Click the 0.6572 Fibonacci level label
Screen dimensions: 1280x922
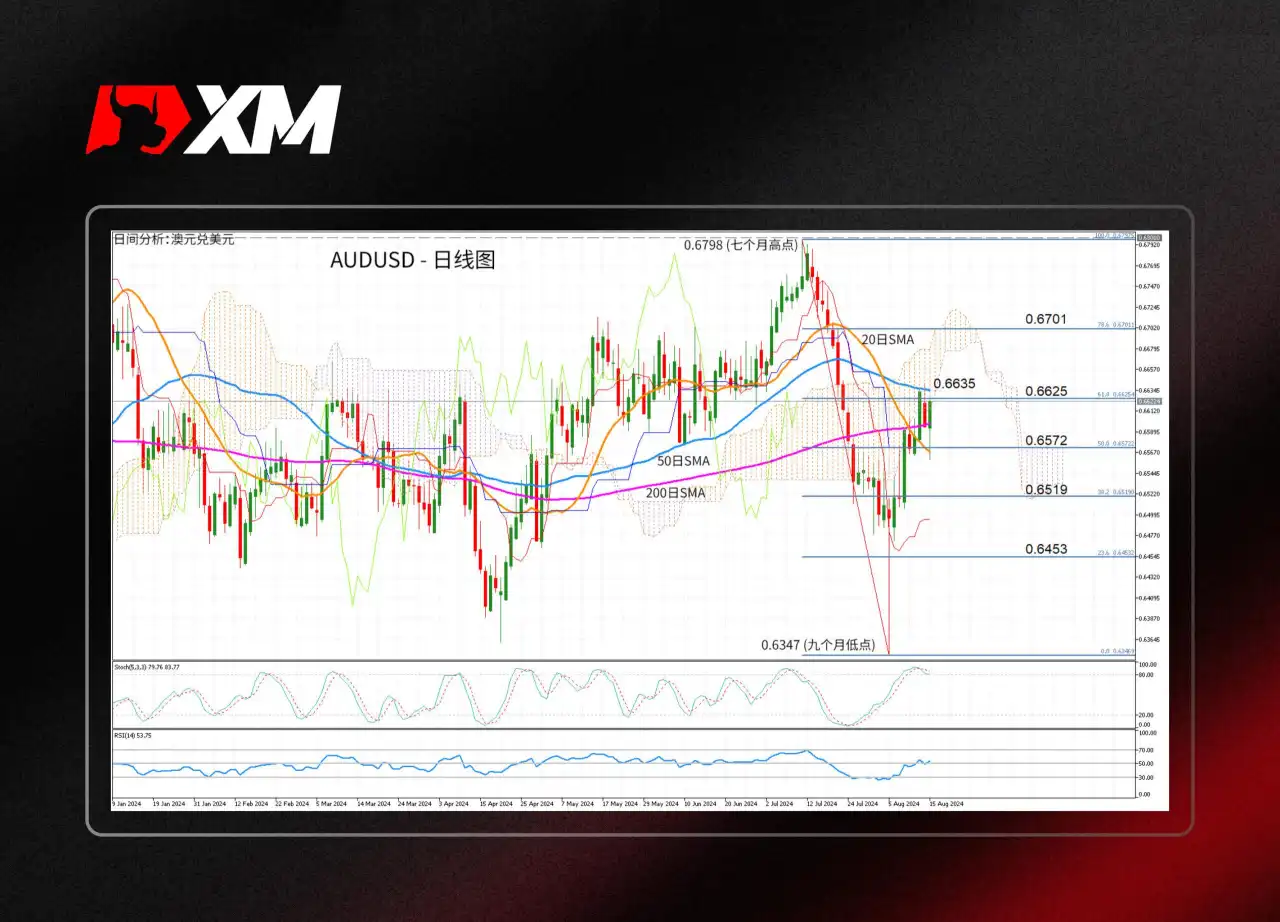pyautogui.click(x=1046, y=440)
